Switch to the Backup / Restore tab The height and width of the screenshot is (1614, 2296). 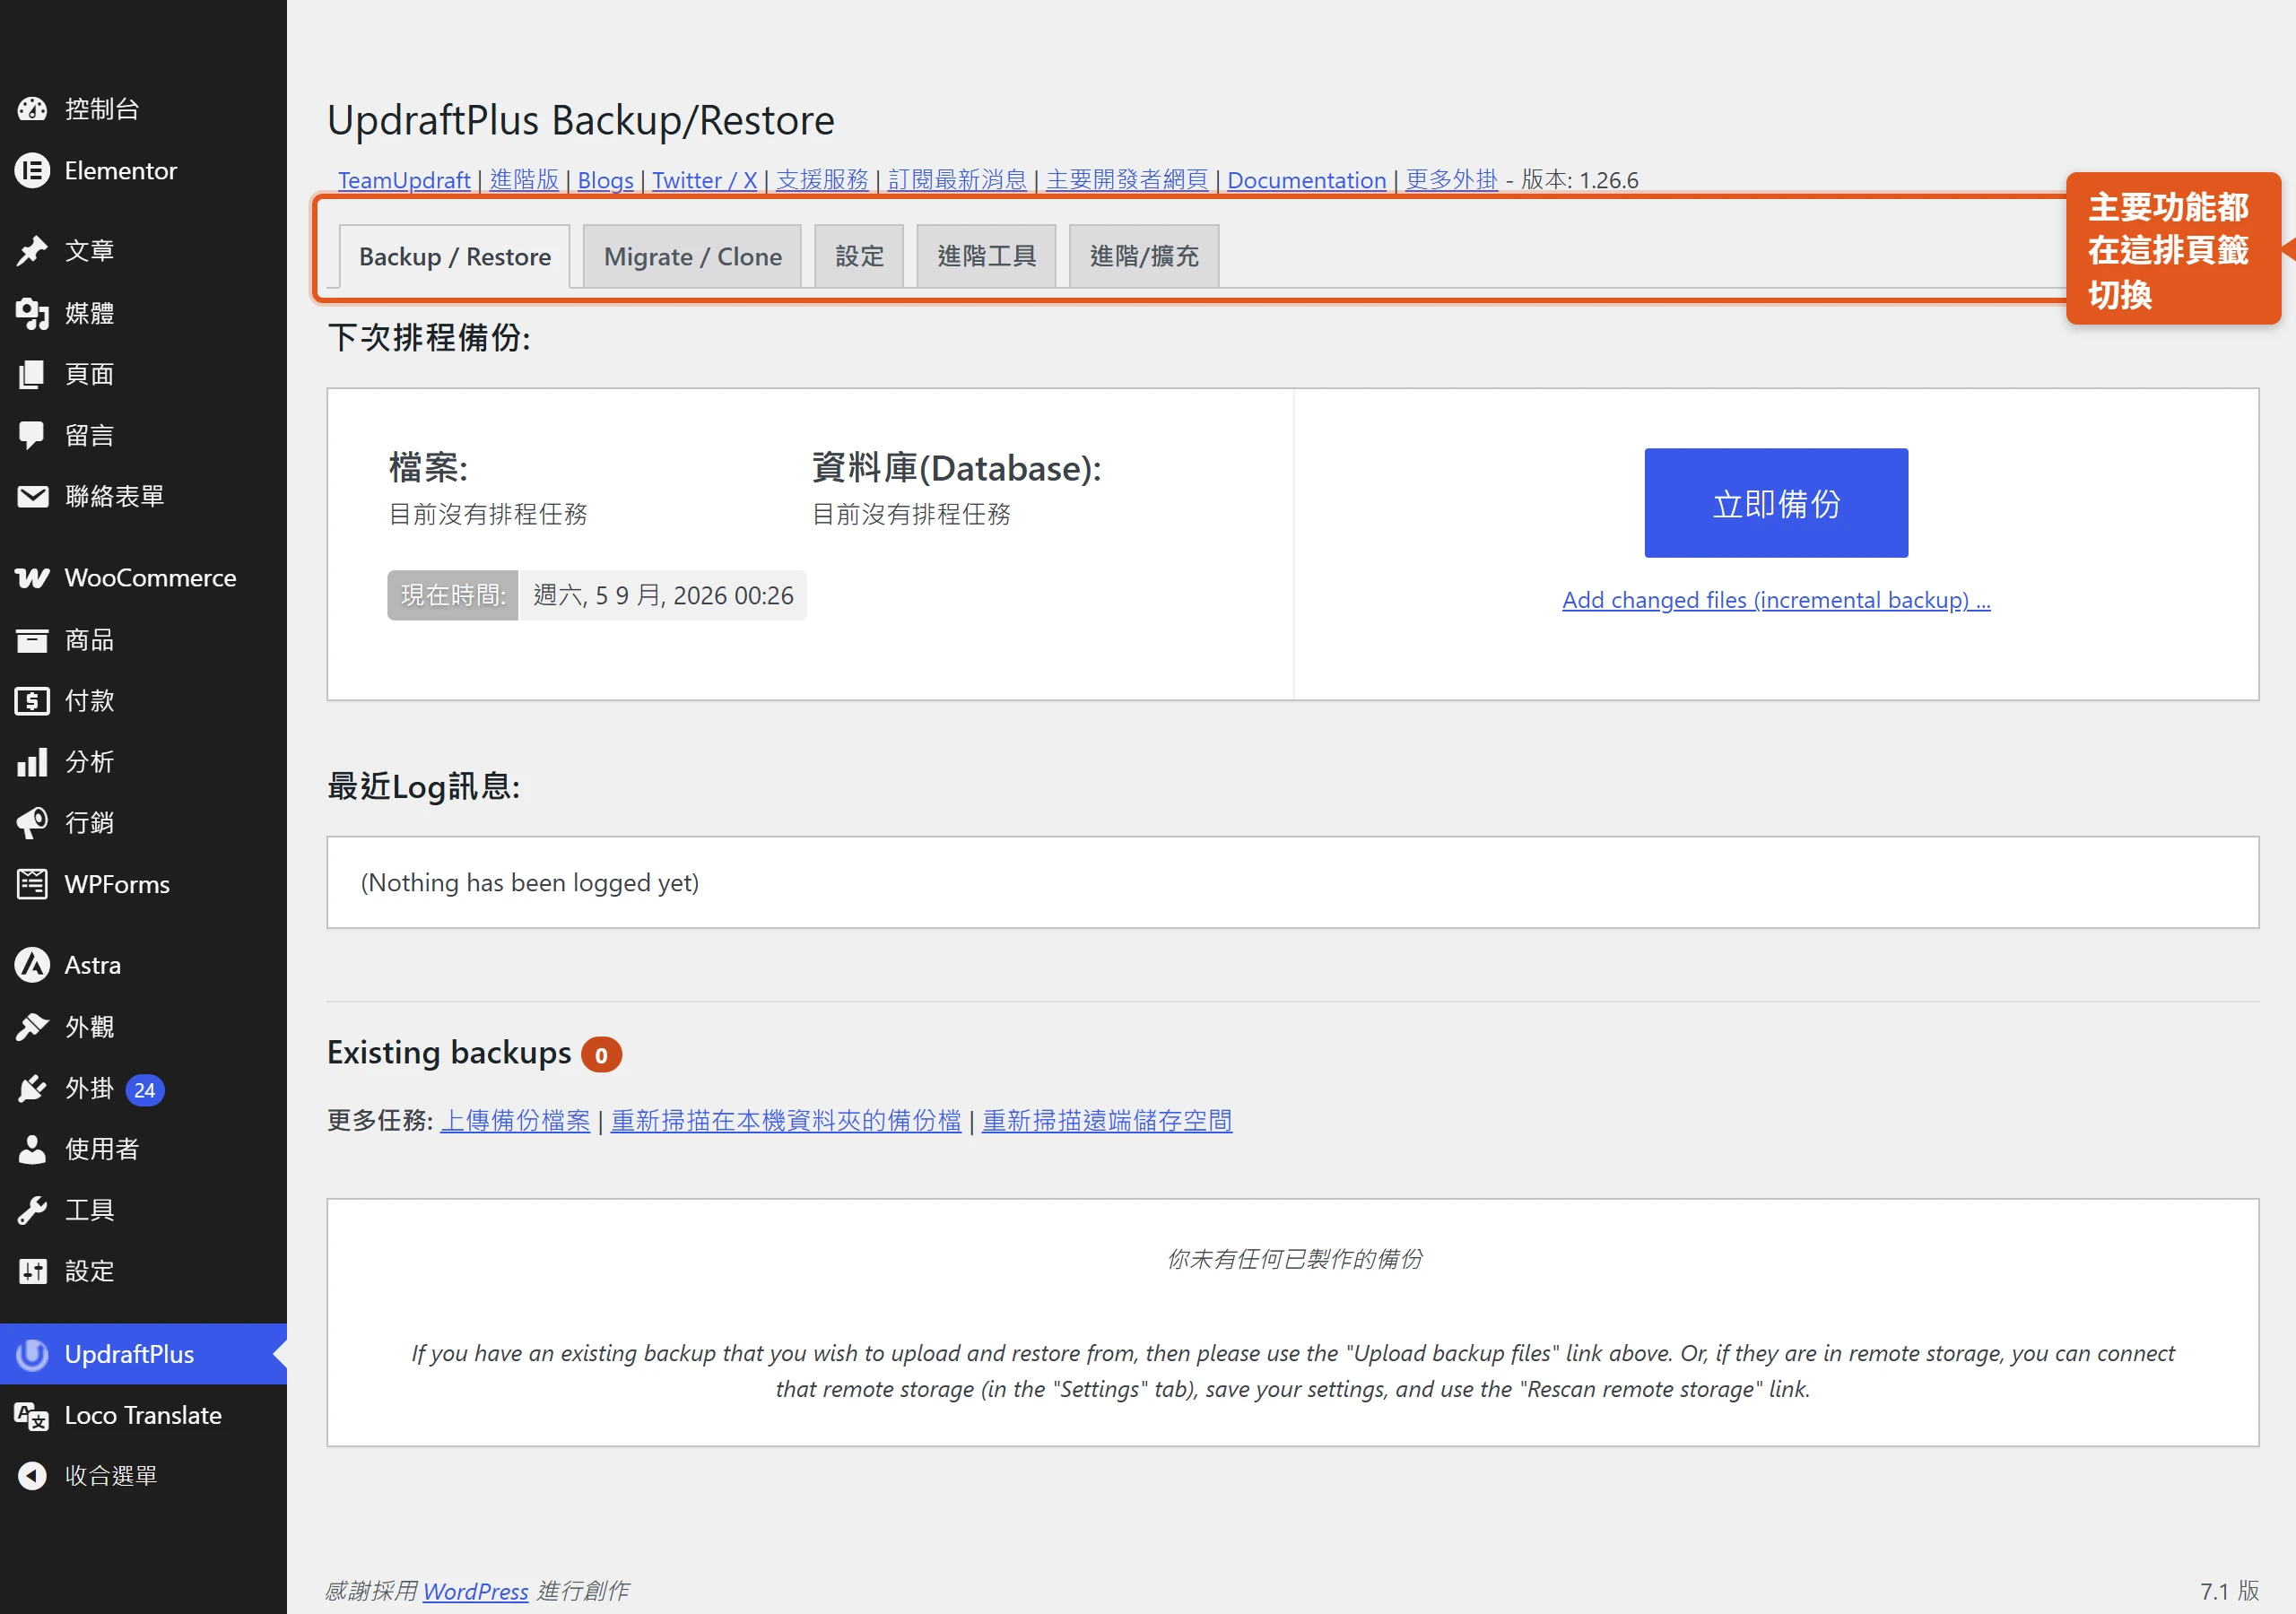455,257
